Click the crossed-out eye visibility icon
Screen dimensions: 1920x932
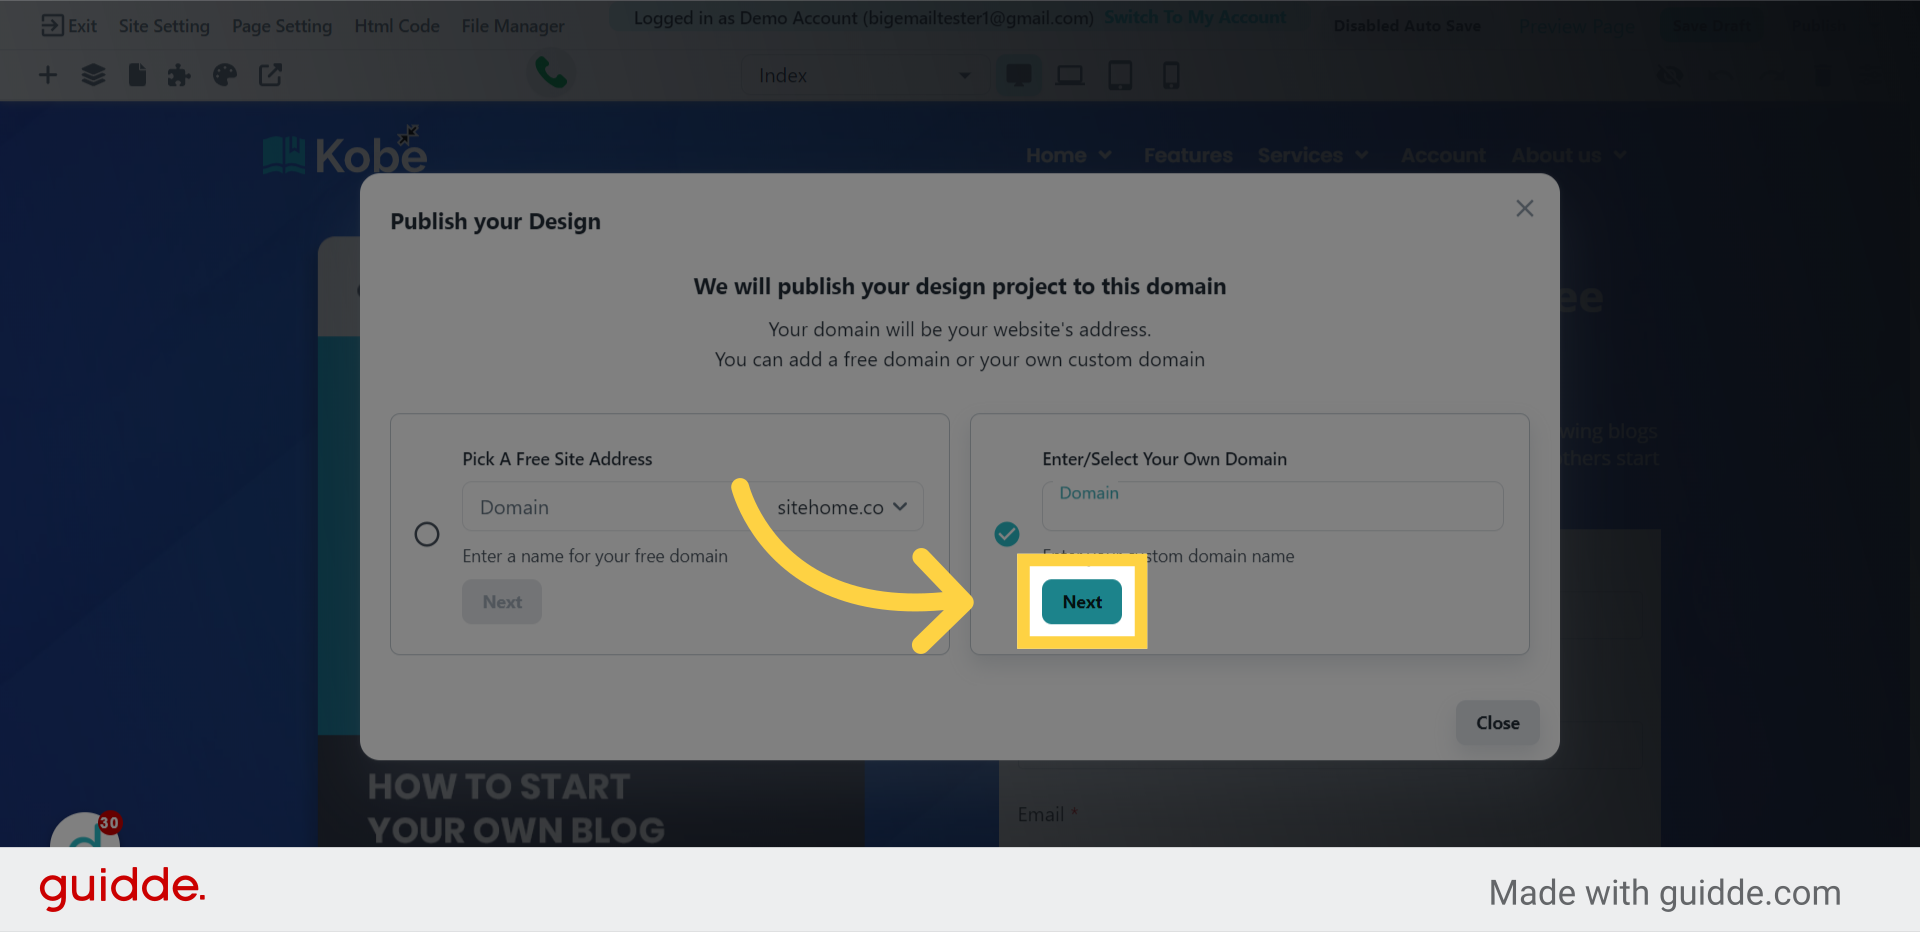click(x=1670, y=75)
